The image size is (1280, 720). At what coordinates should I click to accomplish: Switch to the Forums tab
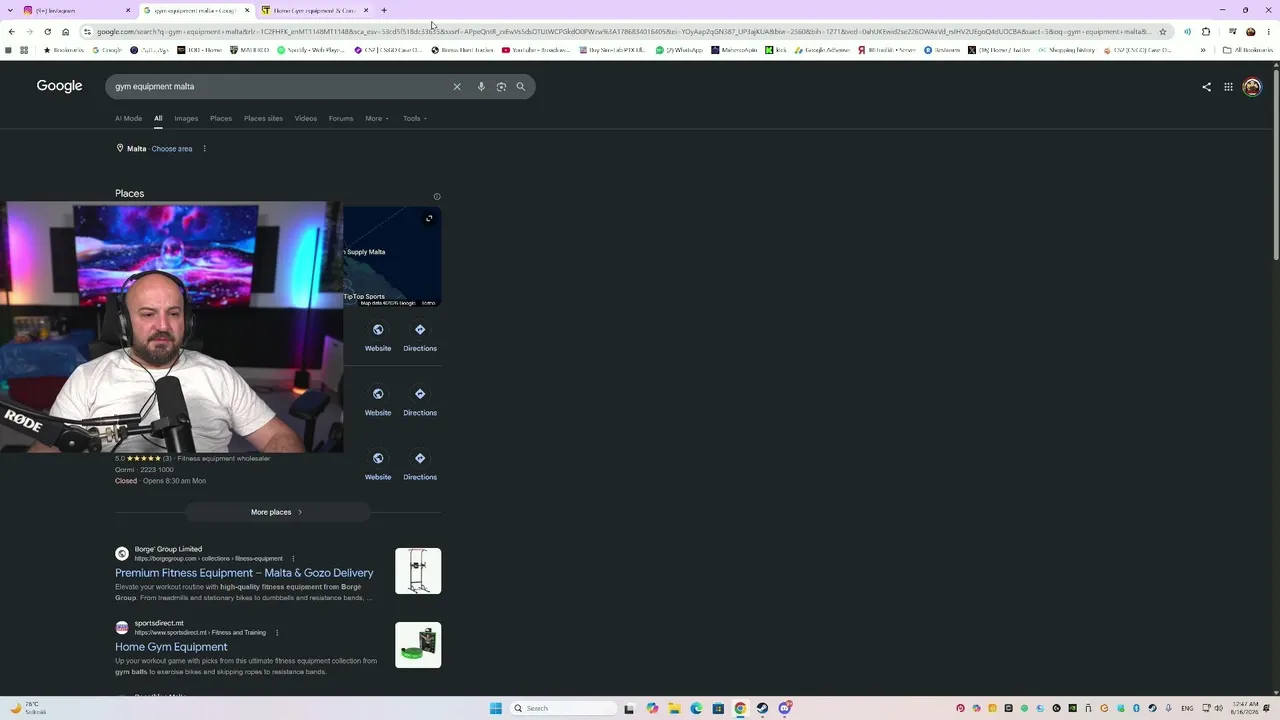341,119
